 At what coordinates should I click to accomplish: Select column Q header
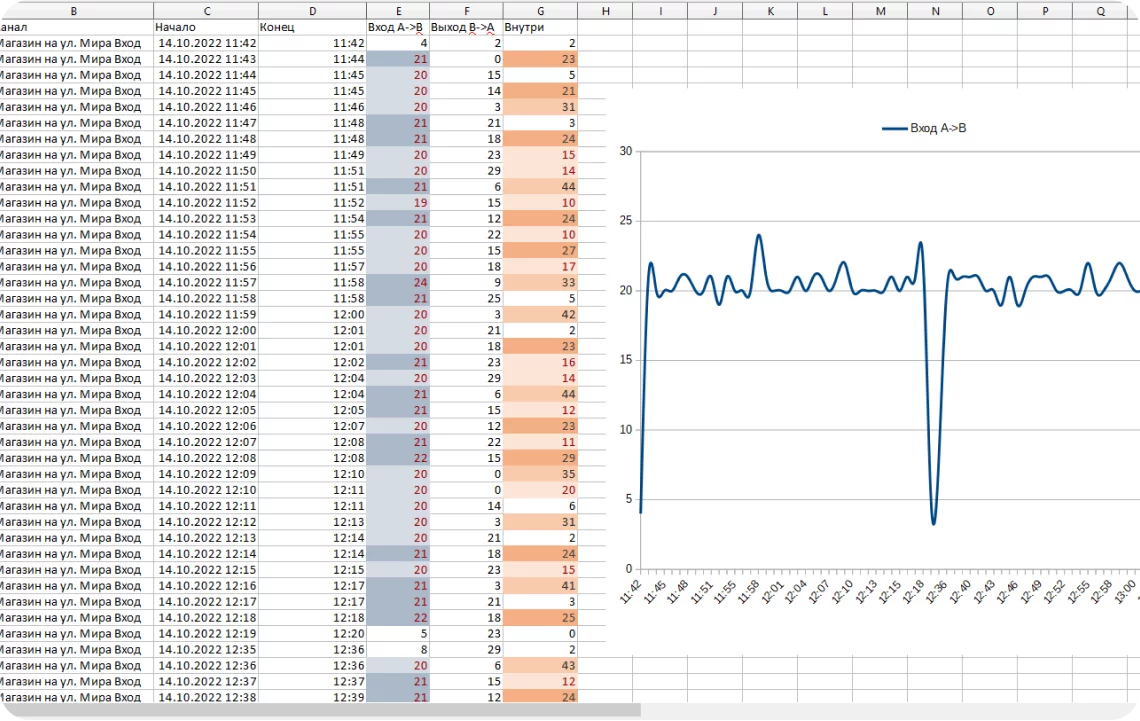[1100, 11]
